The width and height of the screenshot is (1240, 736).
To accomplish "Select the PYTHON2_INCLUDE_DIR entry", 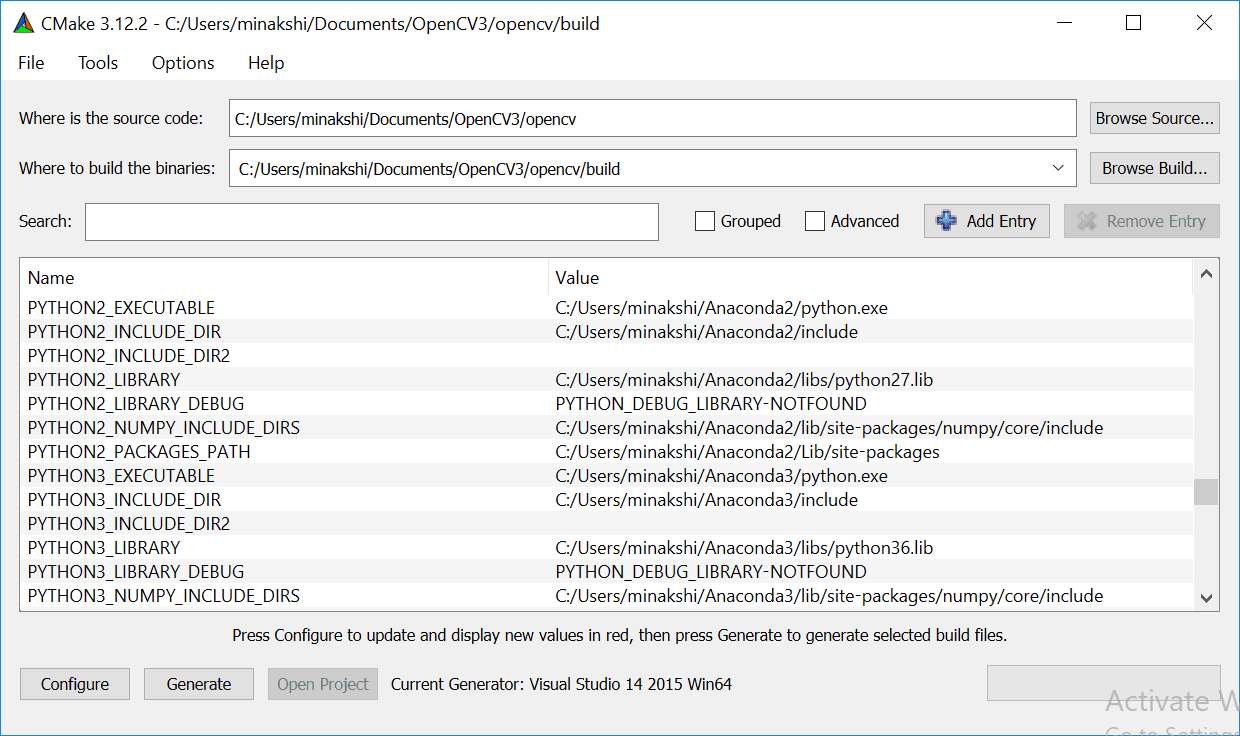I will [x=124, y=331].
